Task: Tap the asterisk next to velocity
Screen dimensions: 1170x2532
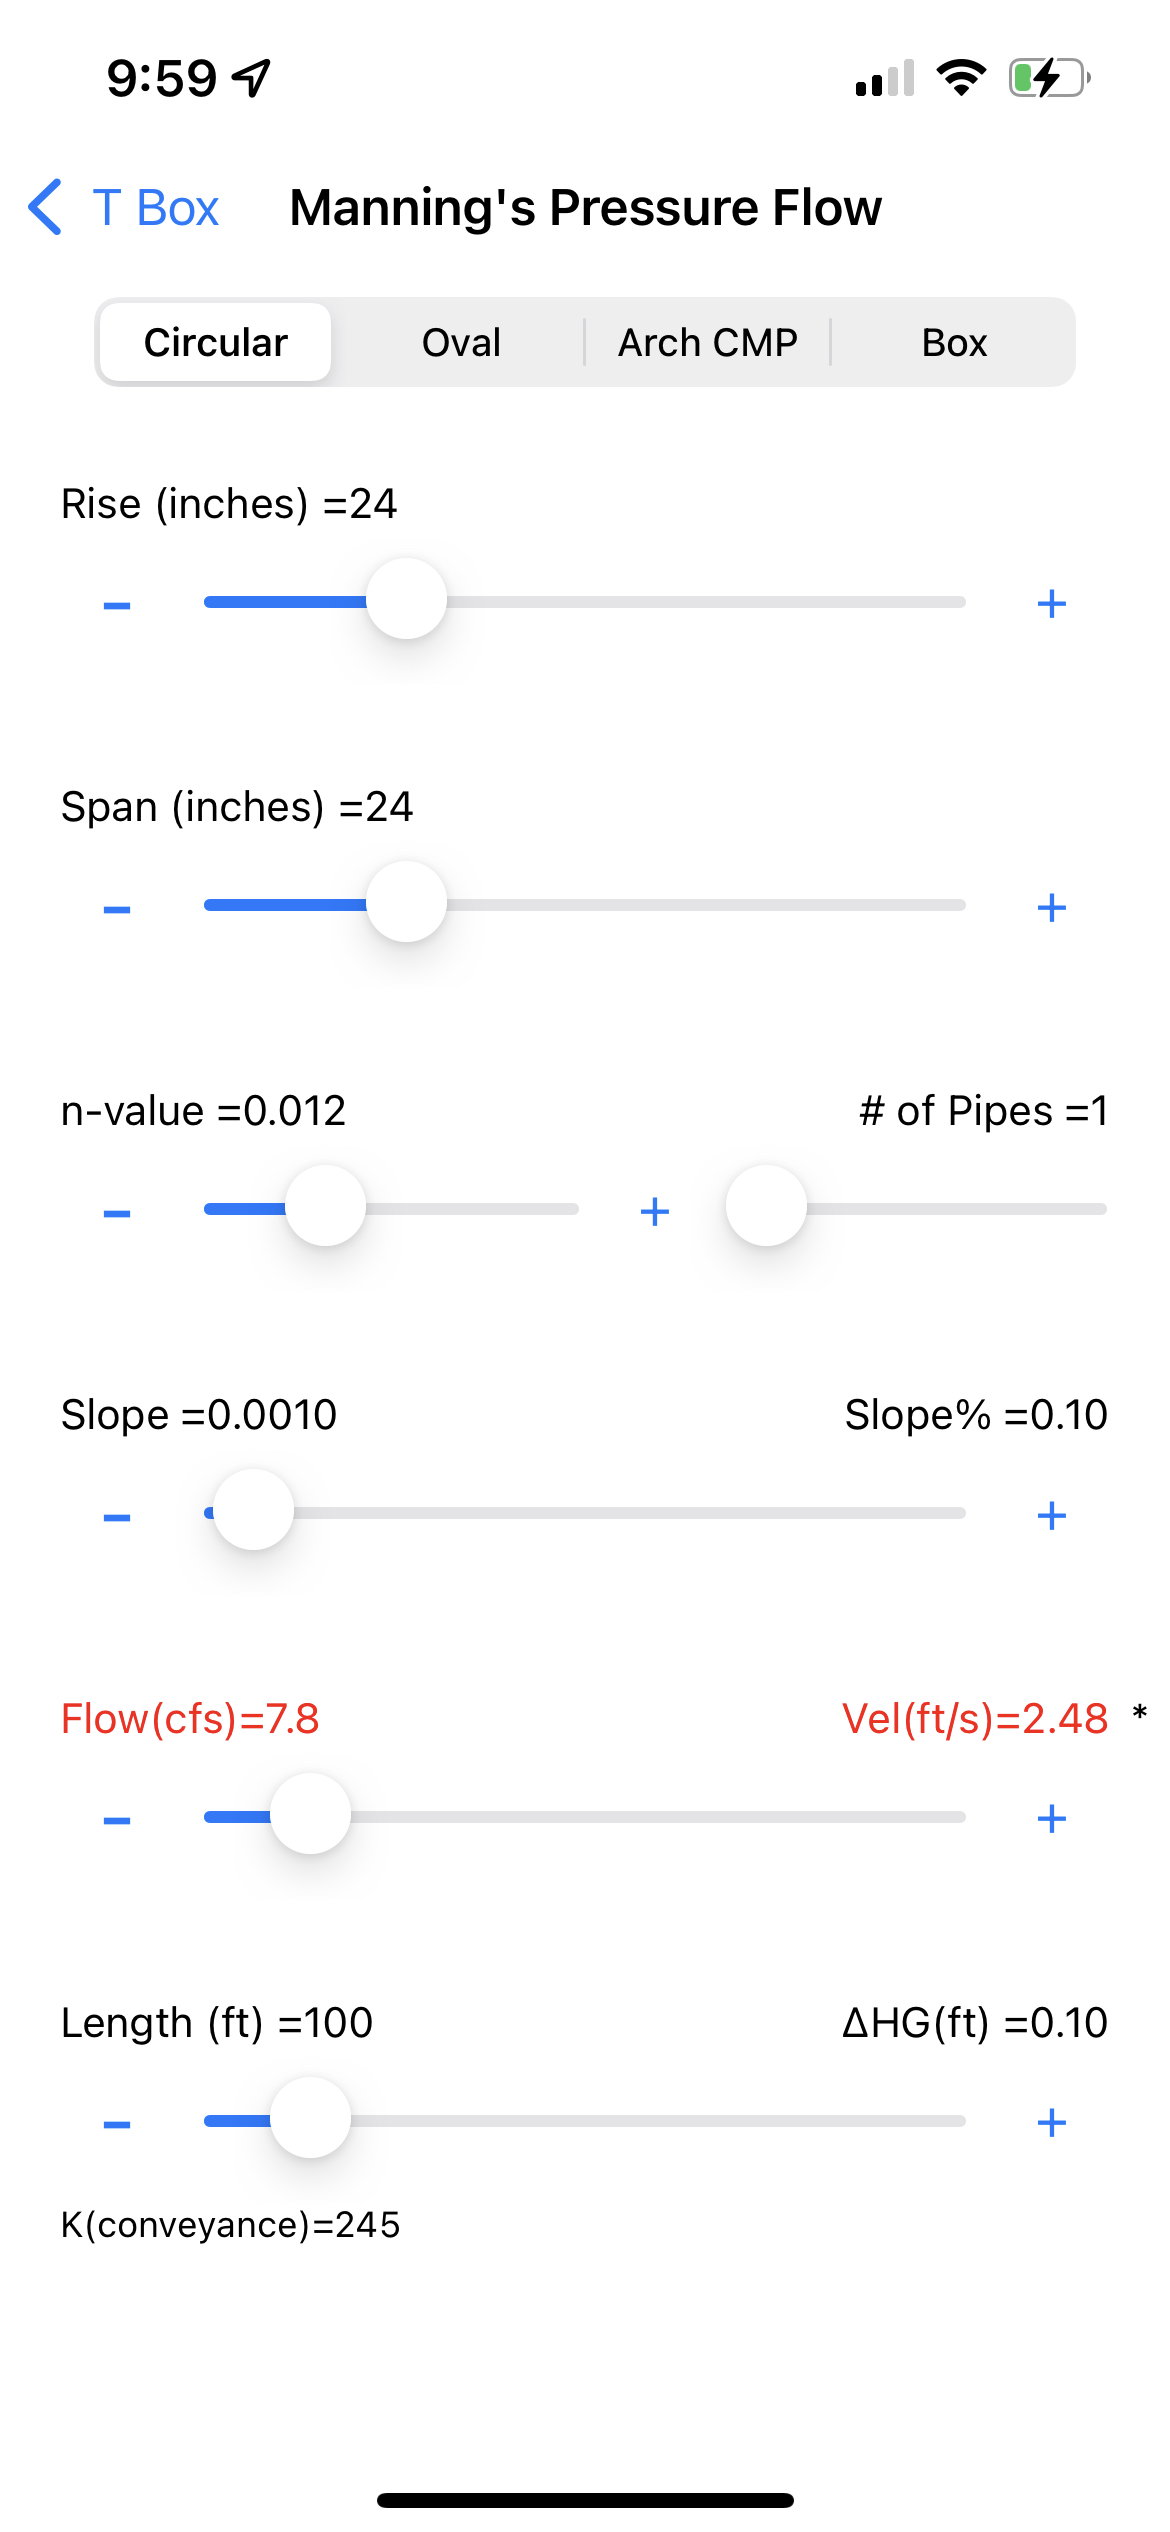Action: click(x=1139, y=1714)
